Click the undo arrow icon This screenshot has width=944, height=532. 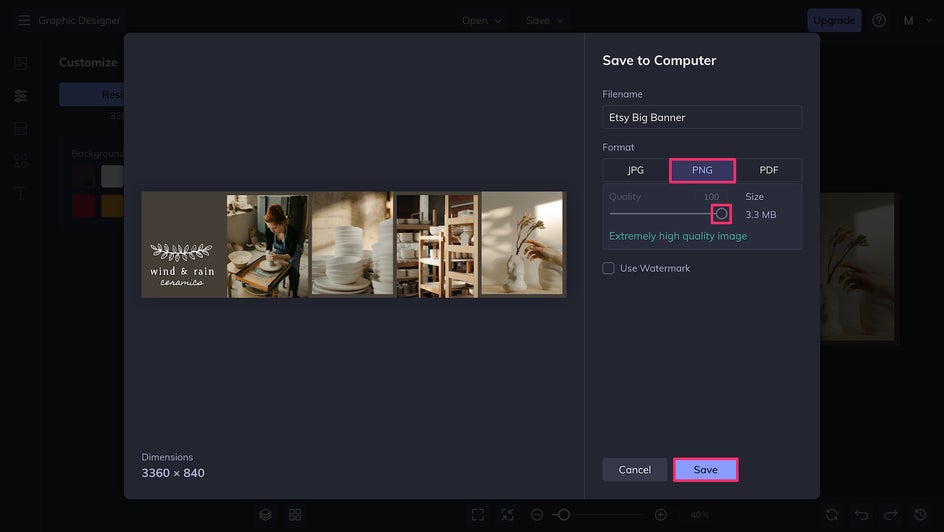tap(862, 515)
